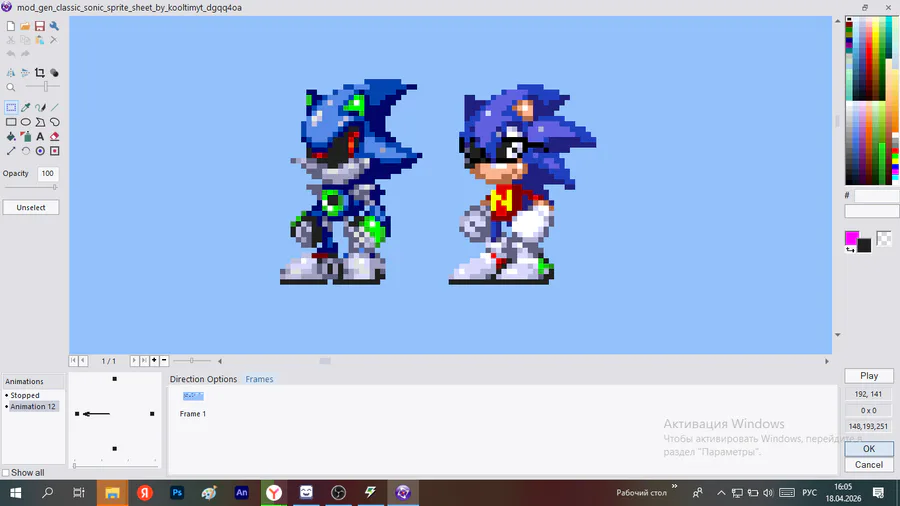Click the Play button
Viewport: 900px width, 506px height.
(x=869, y=376)
